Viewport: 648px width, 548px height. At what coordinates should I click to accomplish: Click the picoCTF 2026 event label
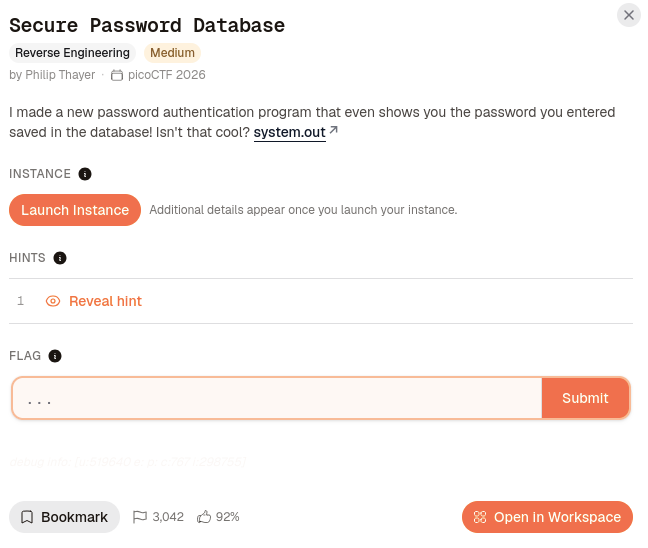click(x=167, y=75)
